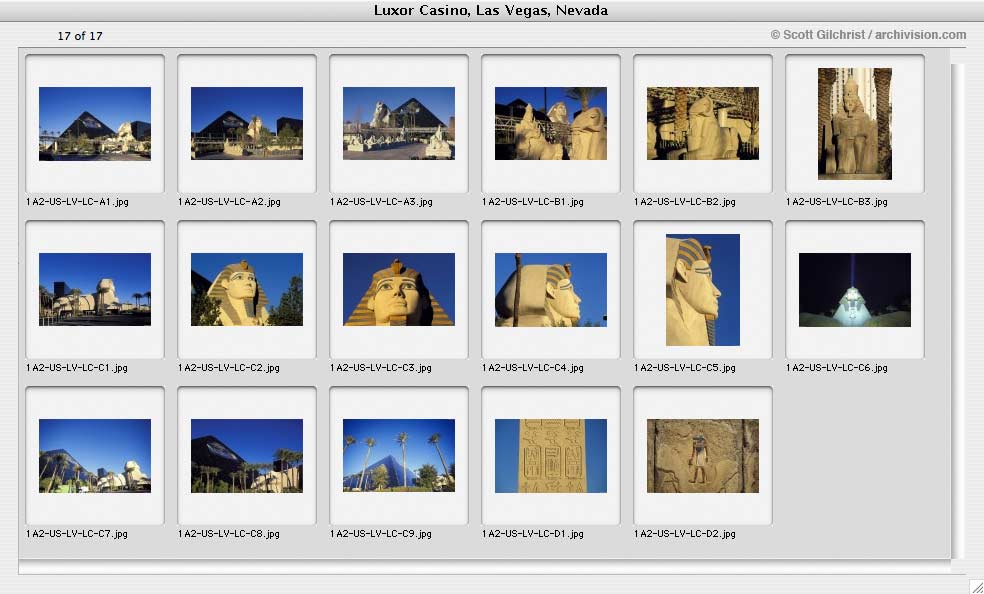Click the filename label 1A2-US-LV-LC-C2.jpg
Screen dimensions: 984x594
[x=228, y=368]
